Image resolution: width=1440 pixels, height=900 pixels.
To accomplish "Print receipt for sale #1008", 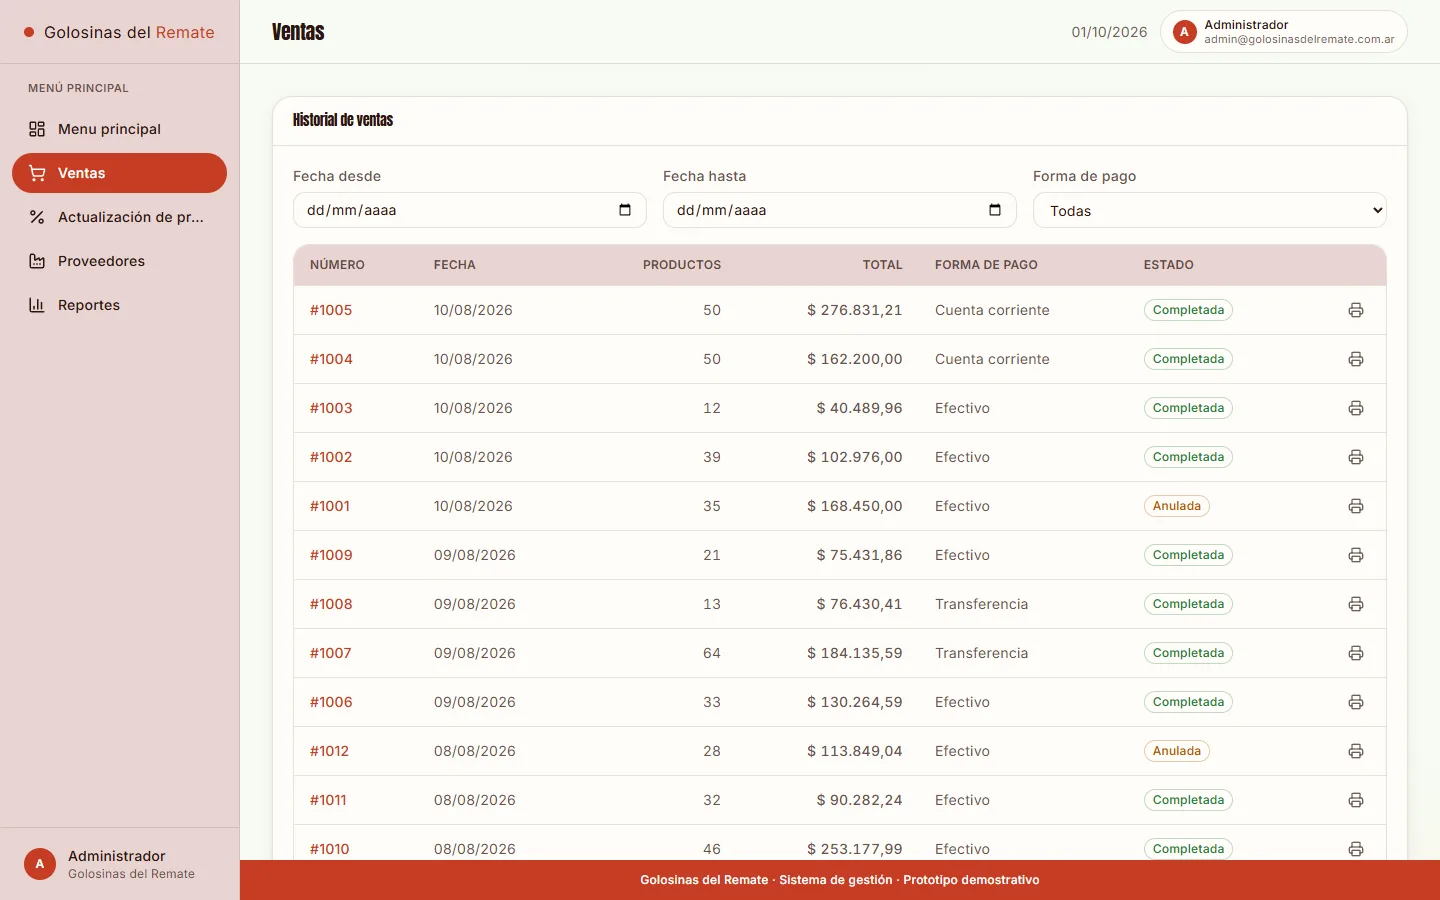I will 1356,604.
